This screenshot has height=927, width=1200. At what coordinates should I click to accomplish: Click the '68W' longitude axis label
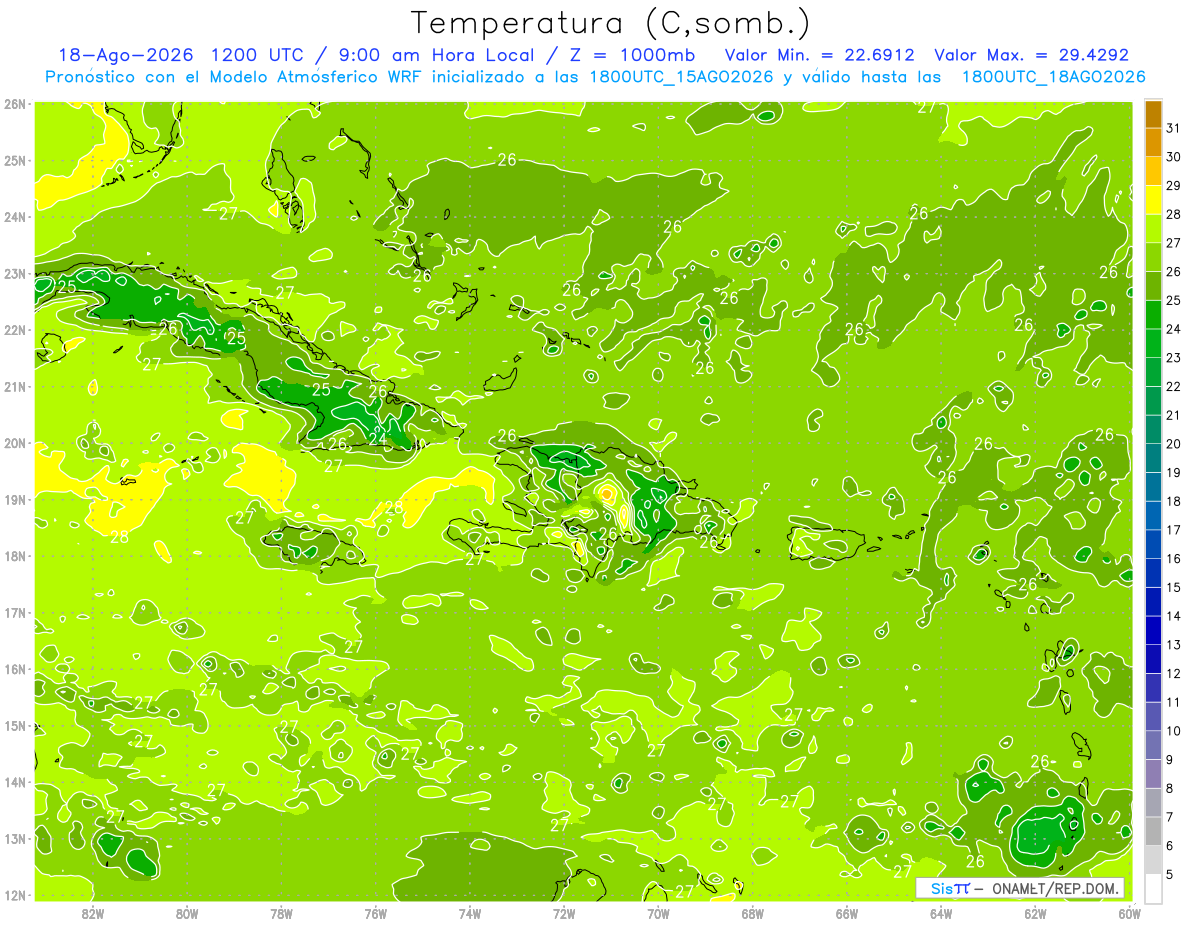[x=753, y=913]
